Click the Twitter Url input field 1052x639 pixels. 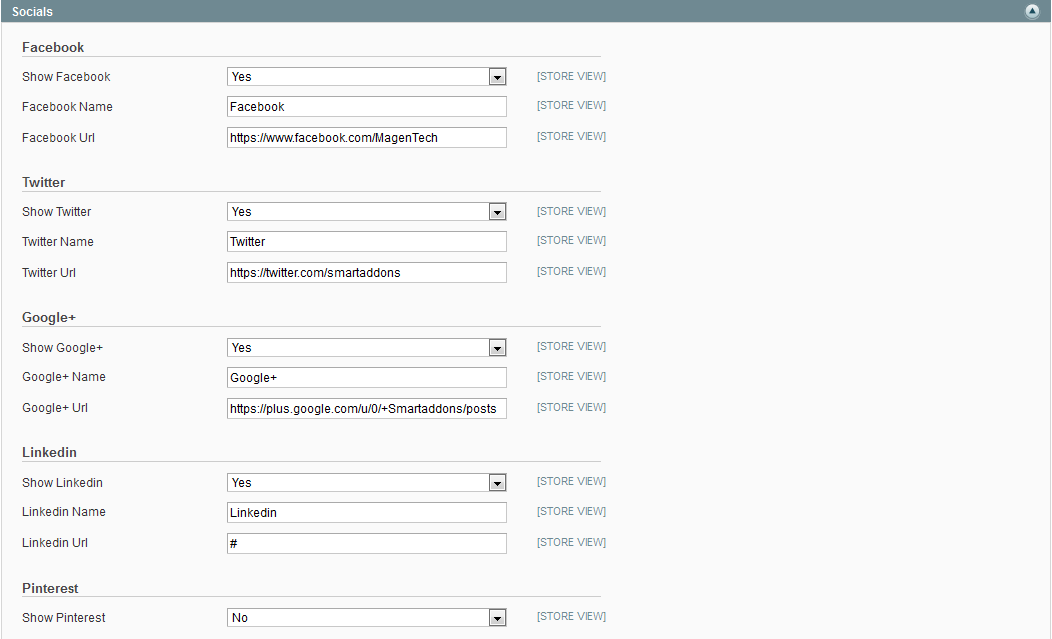(x=366, y=273)
